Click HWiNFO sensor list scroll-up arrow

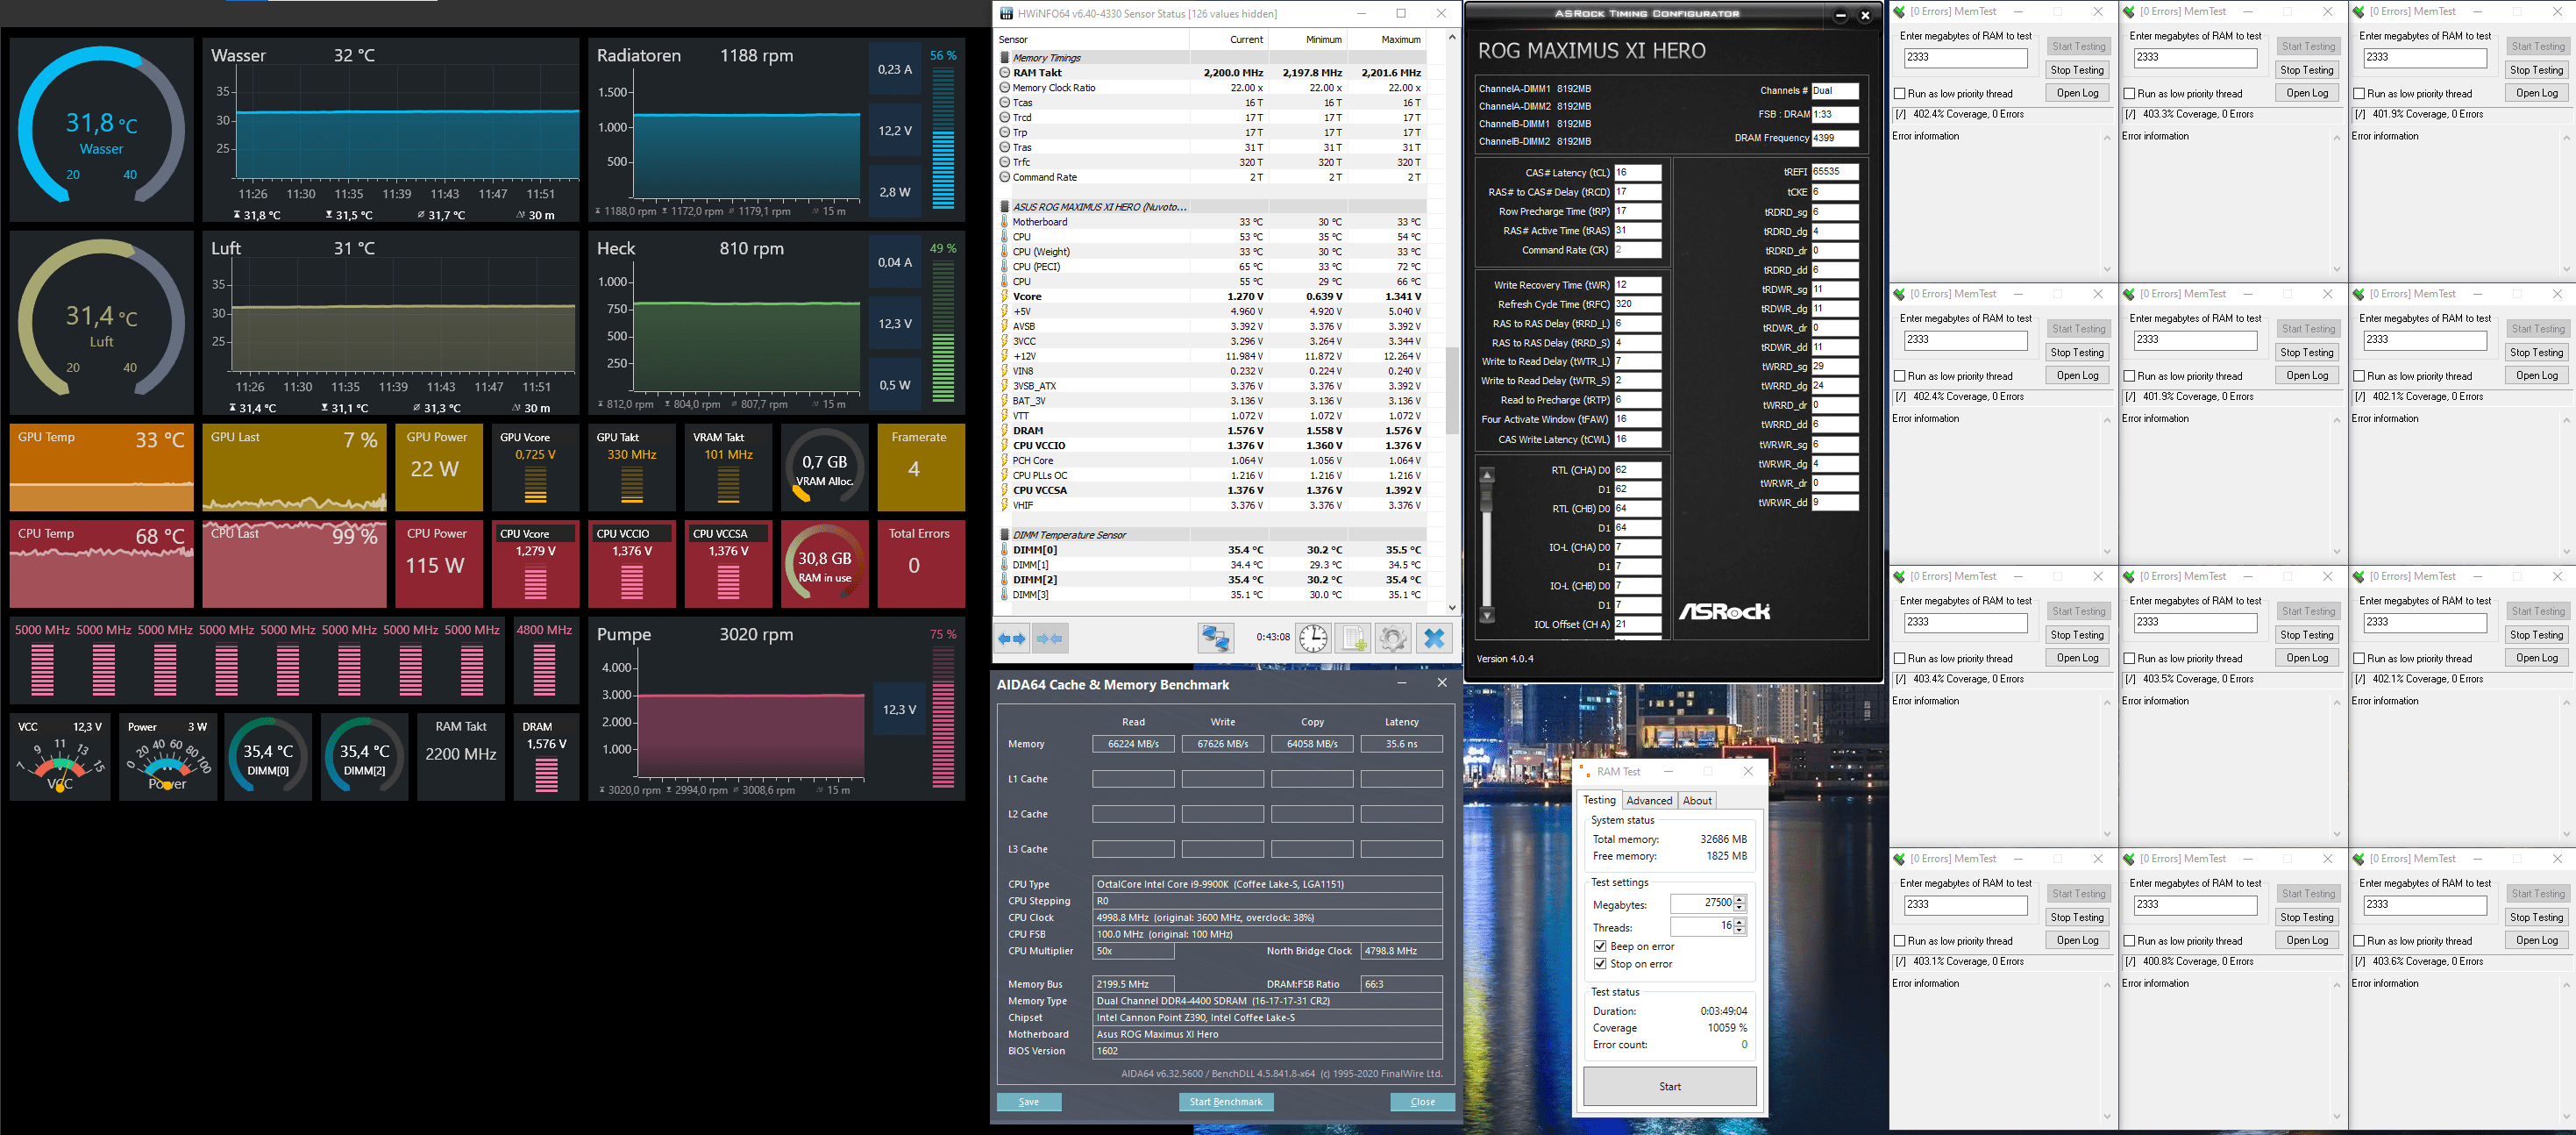(x=1452, y=38)
